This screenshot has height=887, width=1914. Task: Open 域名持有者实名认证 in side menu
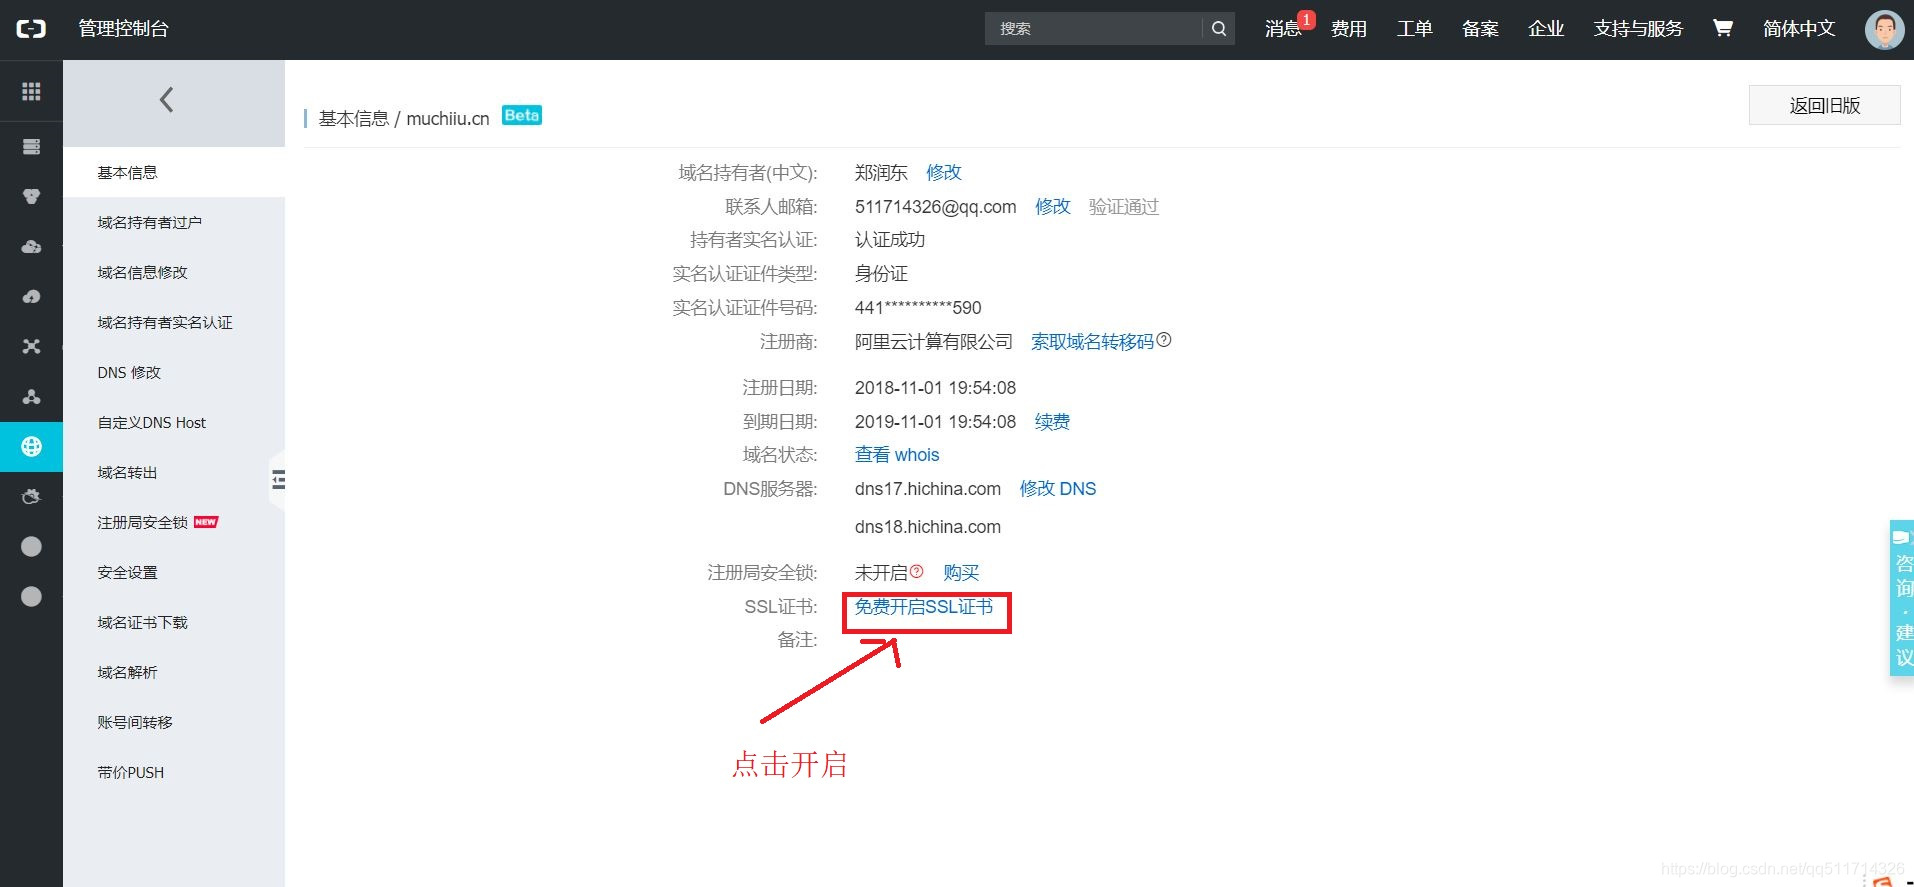174,322
